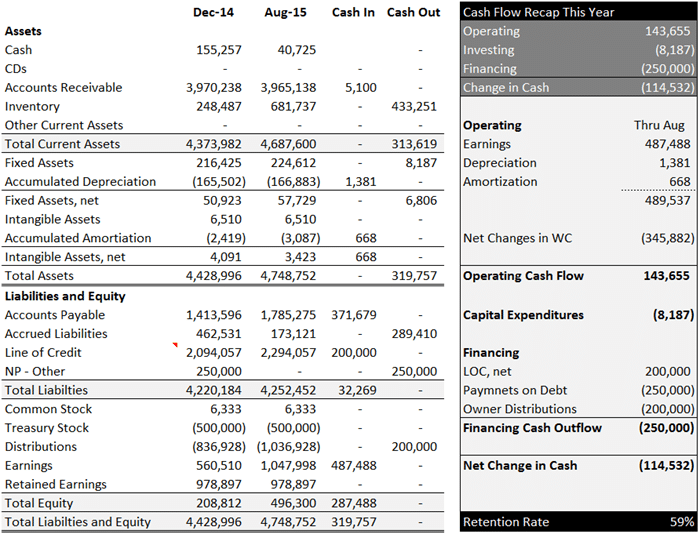Click the Total Current Assets row label

click(62, 144)
